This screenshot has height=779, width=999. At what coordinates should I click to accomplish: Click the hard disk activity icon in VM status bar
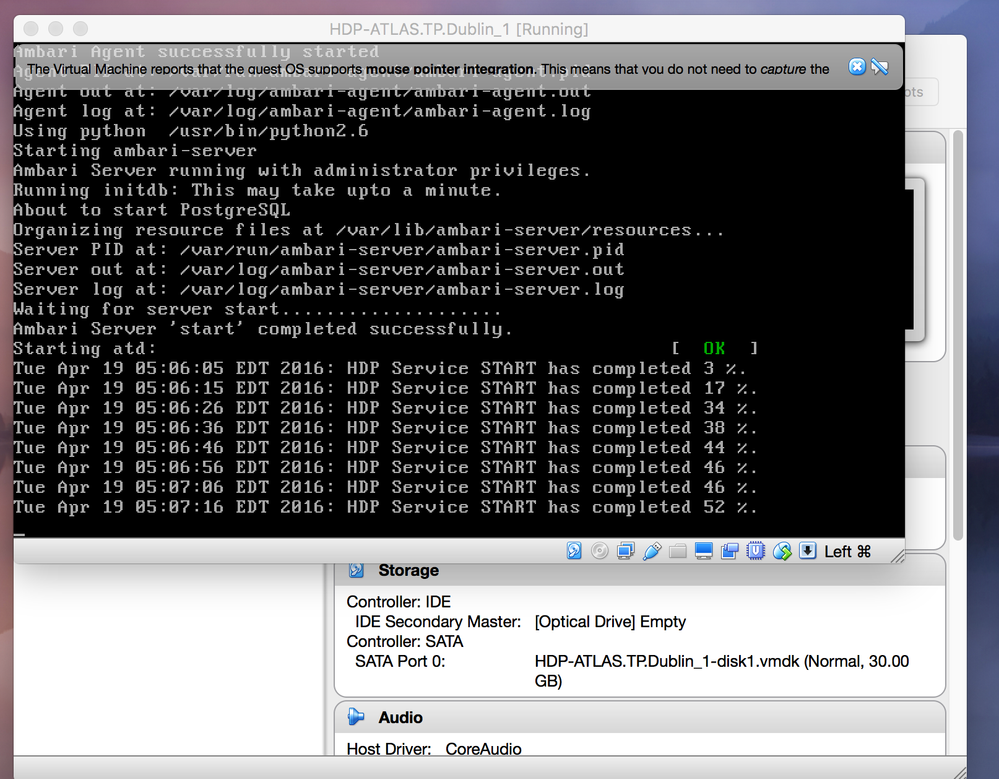[573, 551]
